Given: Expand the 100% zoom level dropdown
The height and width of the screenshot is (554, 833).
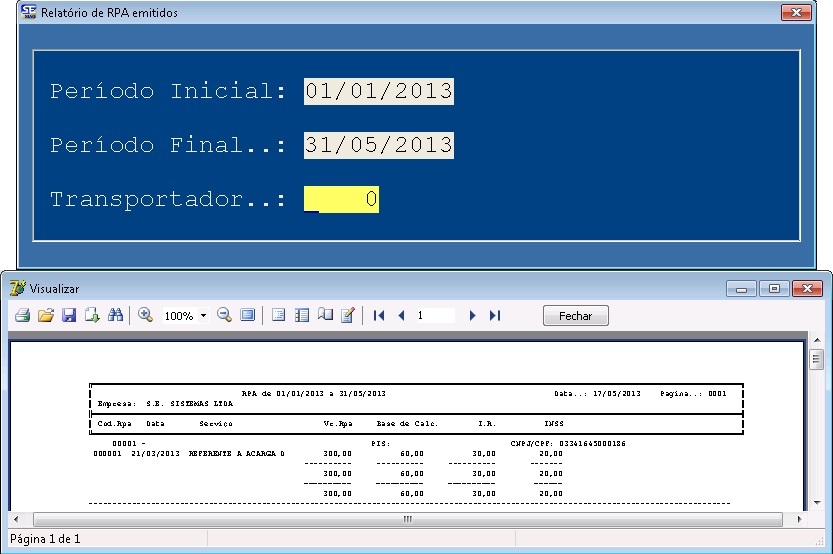Looking at the screenshot, I should point(203,316).
